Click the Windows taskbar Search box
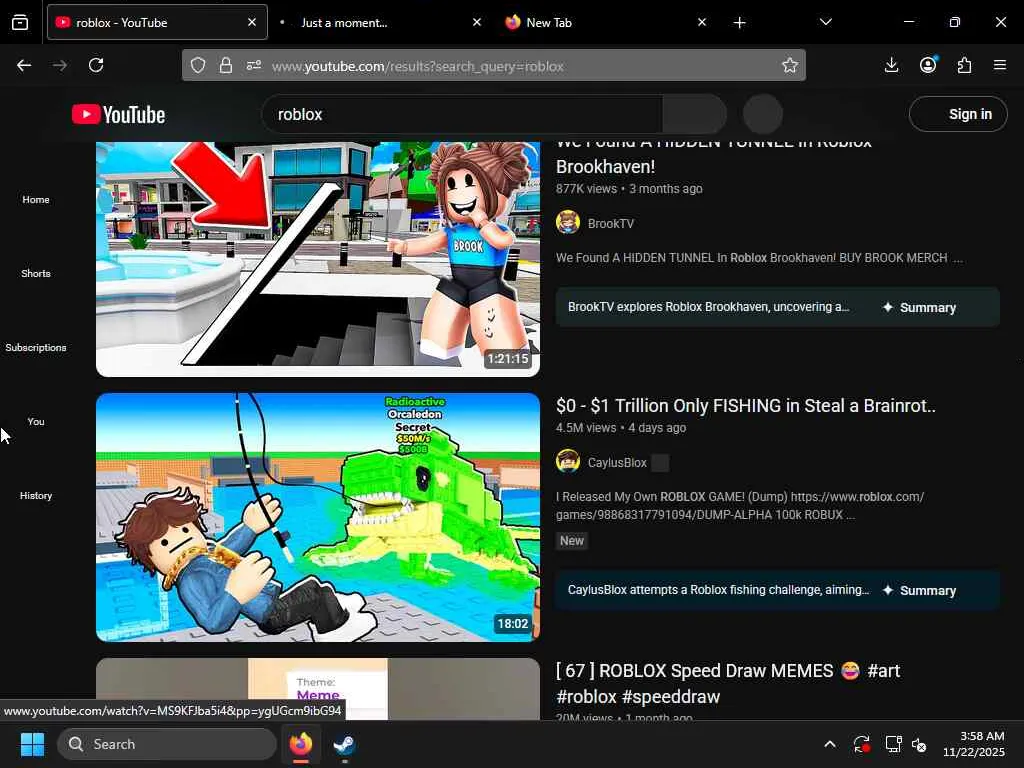 coord(167,744)
